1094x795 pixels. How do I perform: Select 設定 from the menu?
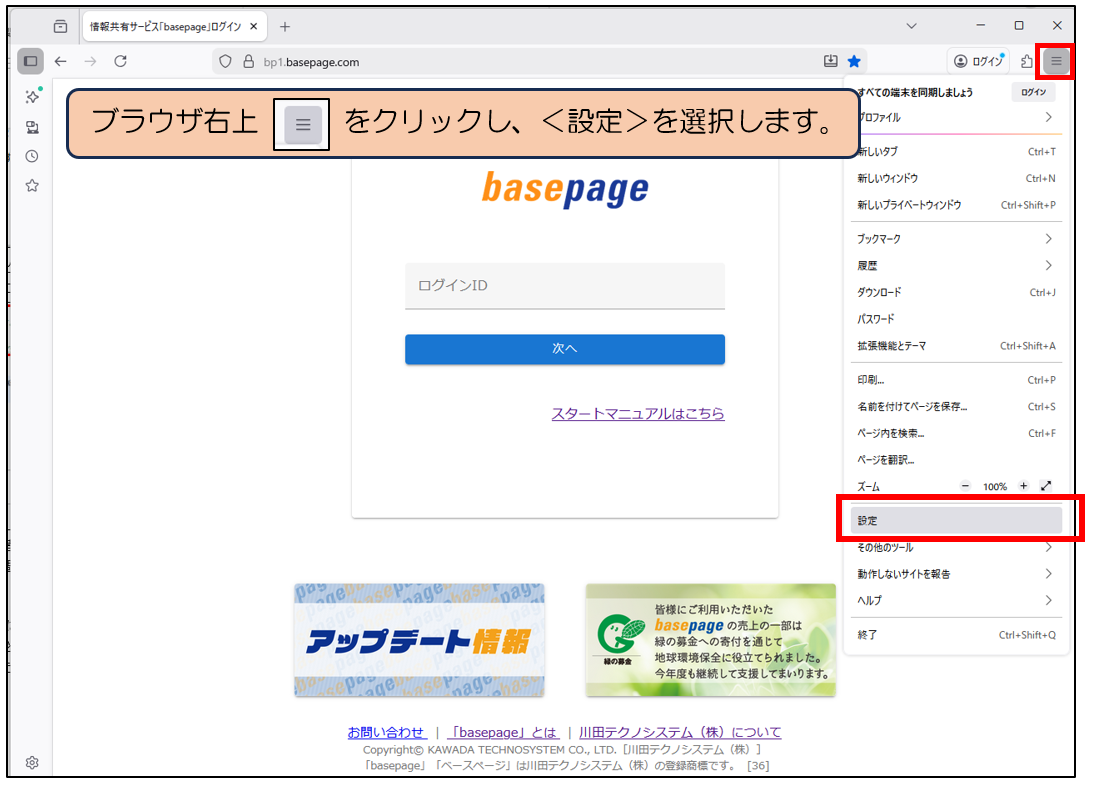point(954,521)
